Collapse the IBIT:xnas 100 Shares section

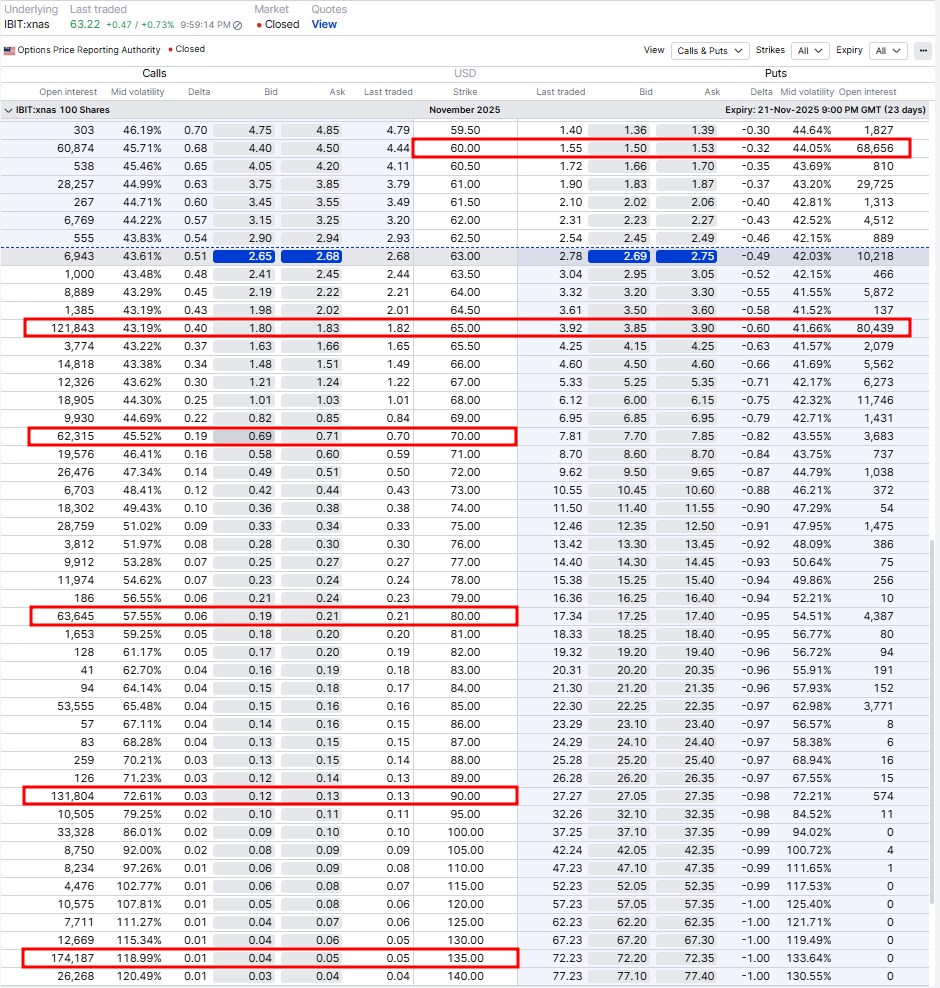point(10,109)
